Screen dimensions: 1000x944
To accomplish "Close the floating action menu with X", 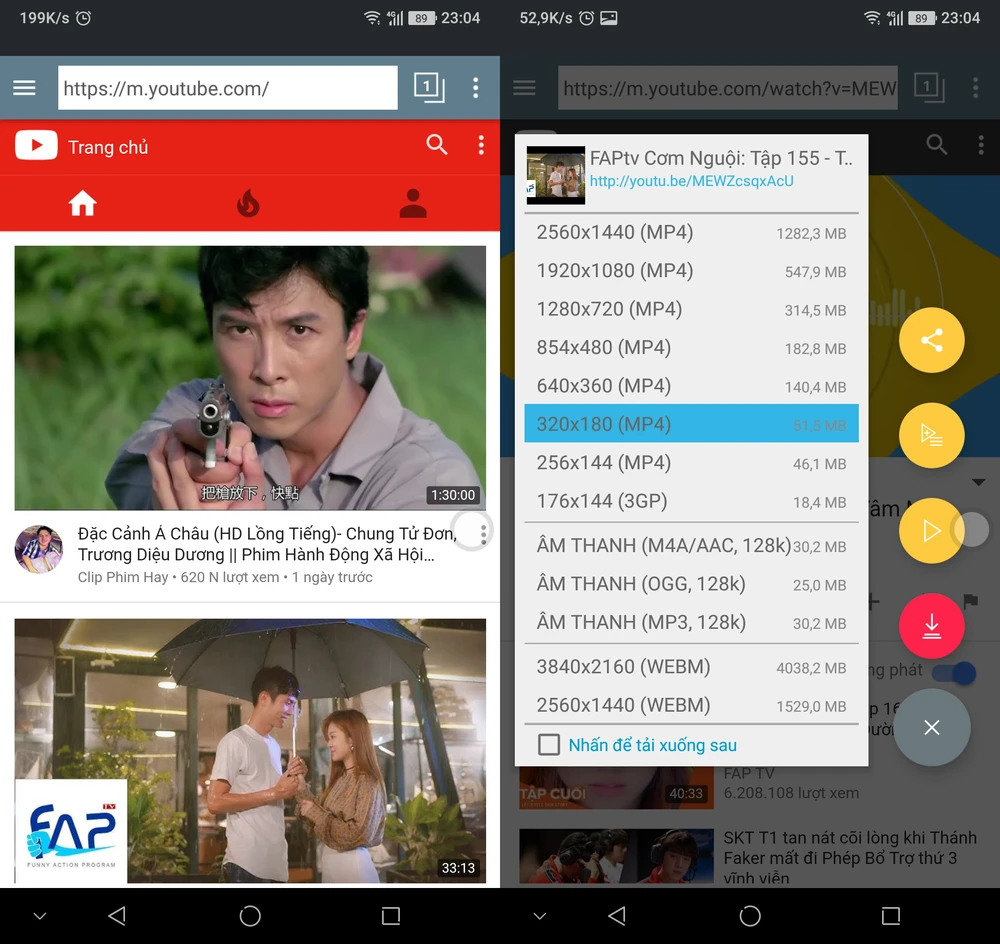I will pos(931,727).
